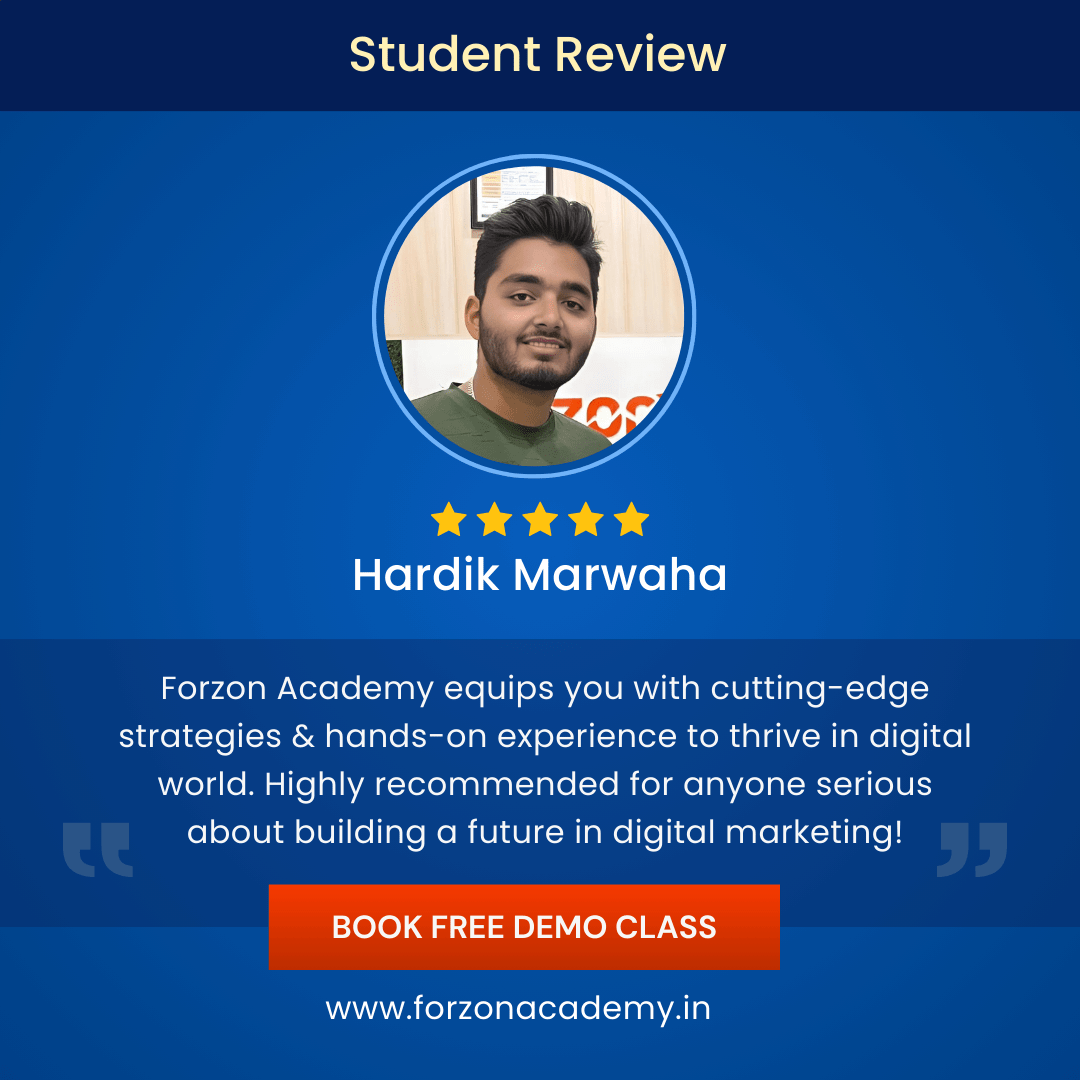Click the 'hands-on experience' phrase
Screen dimensions: 1080x1080
[501, 738]
